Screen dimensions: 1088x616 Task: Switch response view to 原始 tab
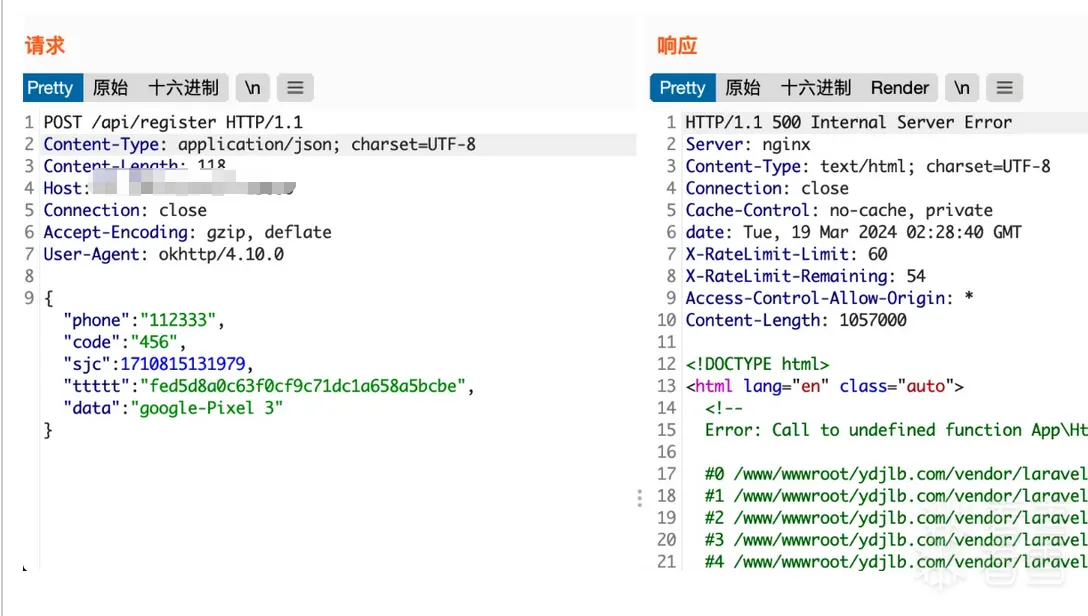[743, 88]
